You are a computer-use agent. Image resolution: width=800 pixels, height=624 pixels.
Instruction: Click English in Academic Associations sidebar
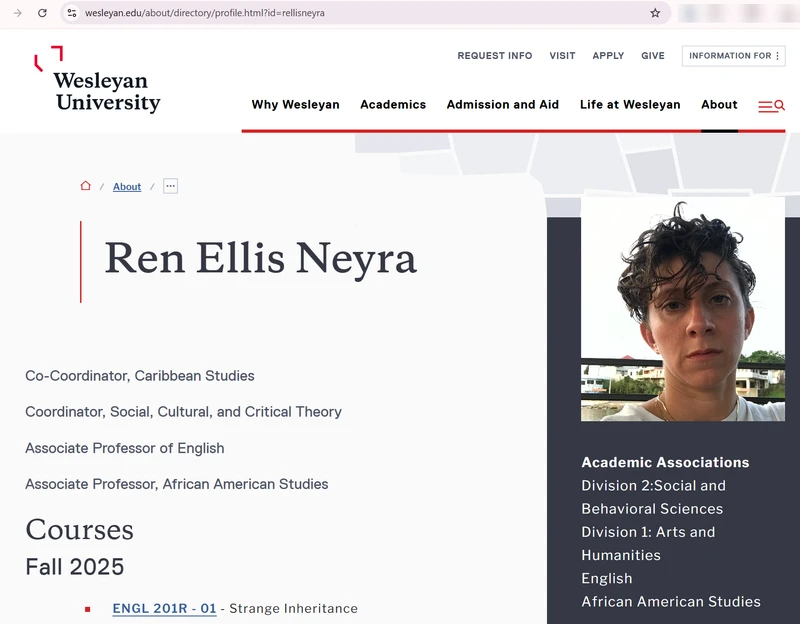tap(607, 578)
